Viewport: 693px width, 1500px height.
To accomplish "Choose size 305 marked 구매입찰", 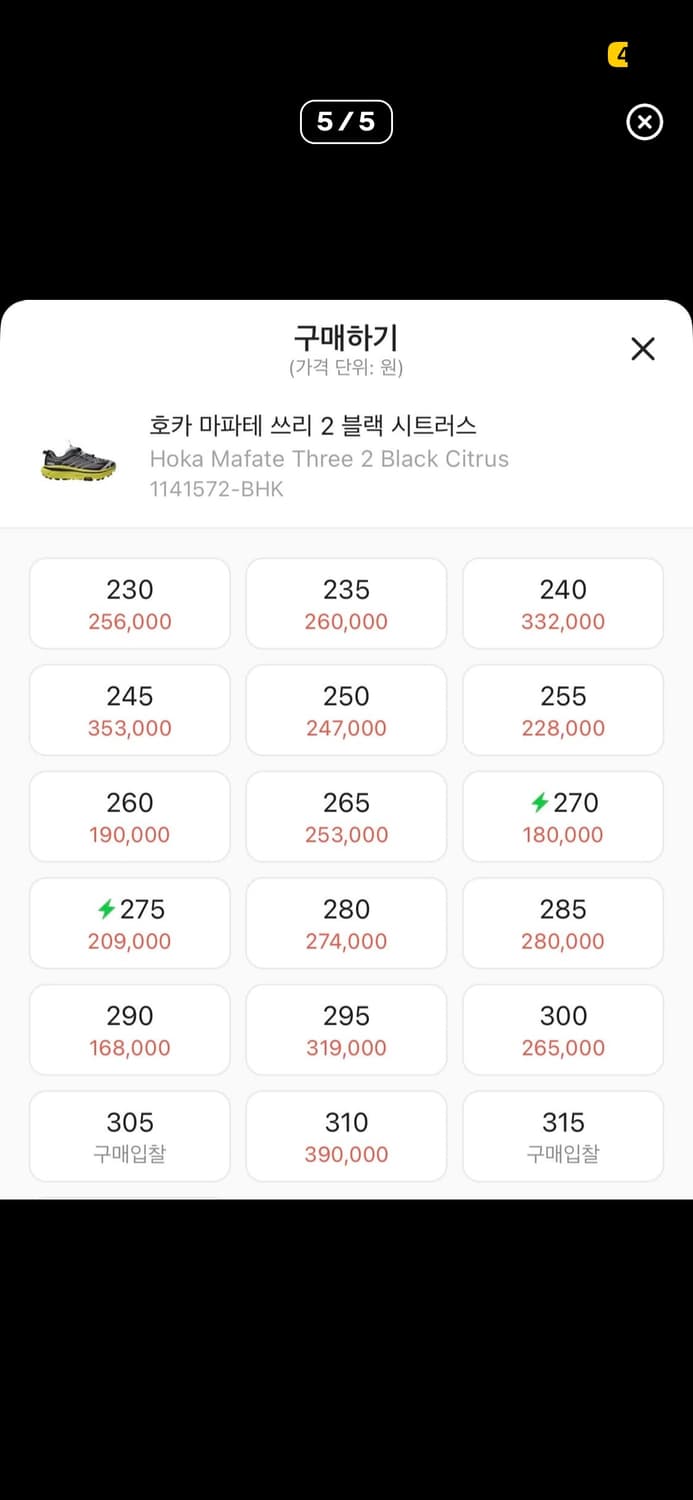I will point(129,1136).
